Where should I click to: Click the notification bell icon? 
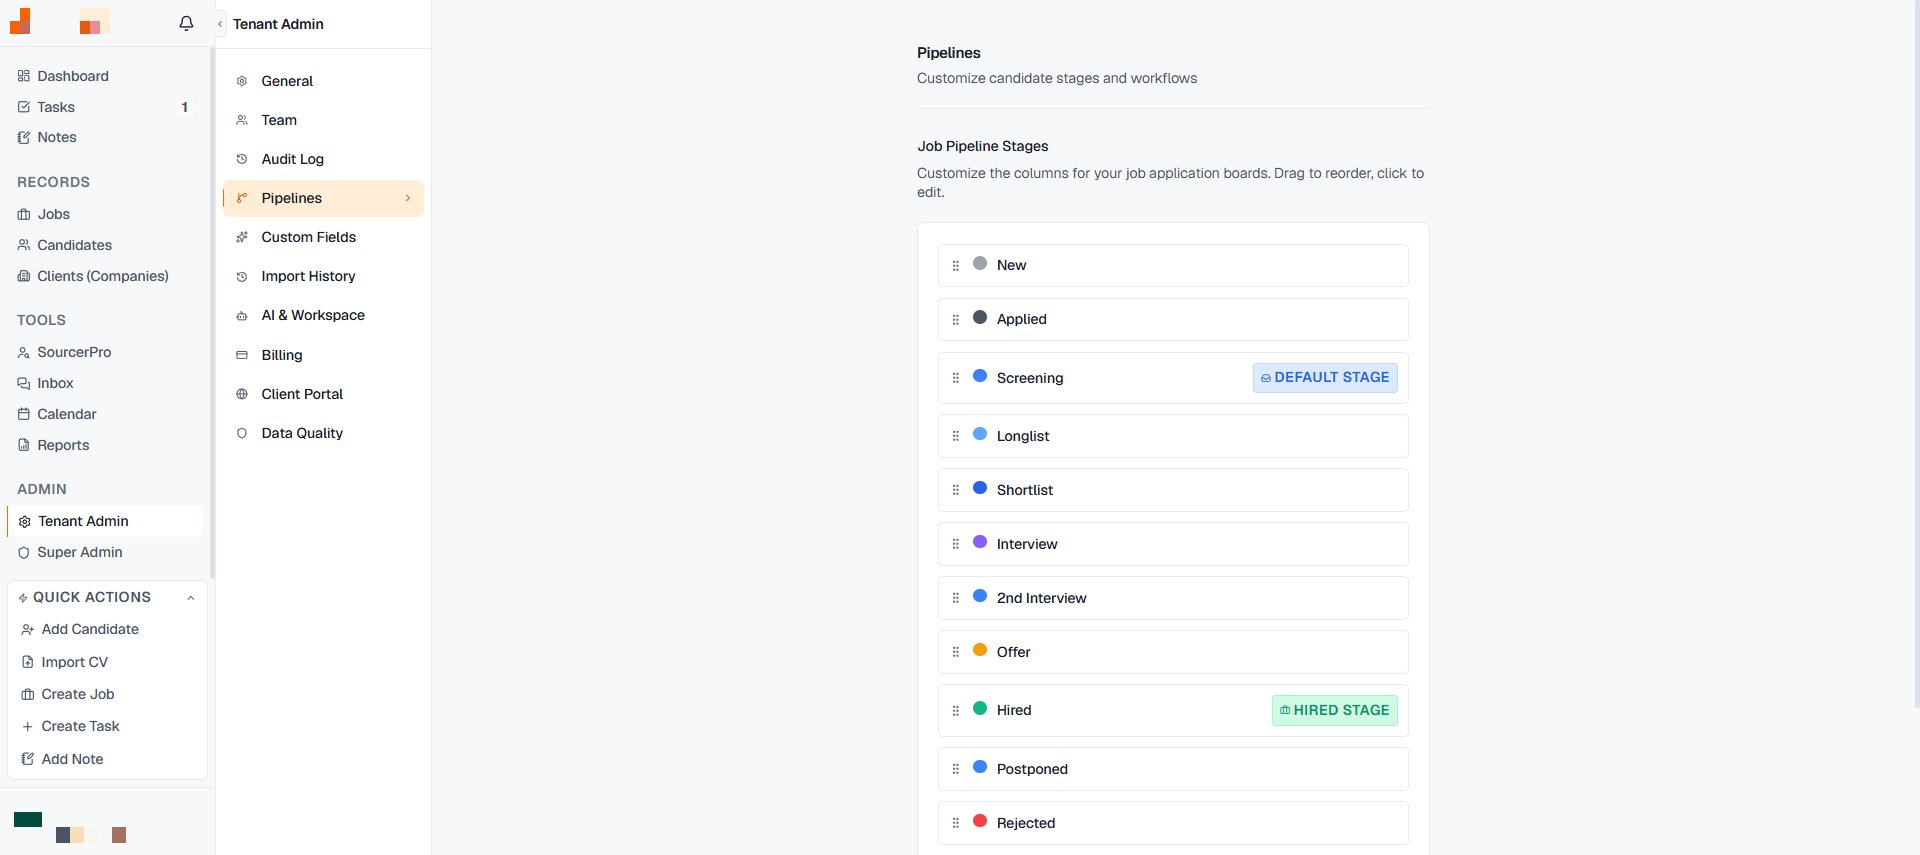[186, 23]
